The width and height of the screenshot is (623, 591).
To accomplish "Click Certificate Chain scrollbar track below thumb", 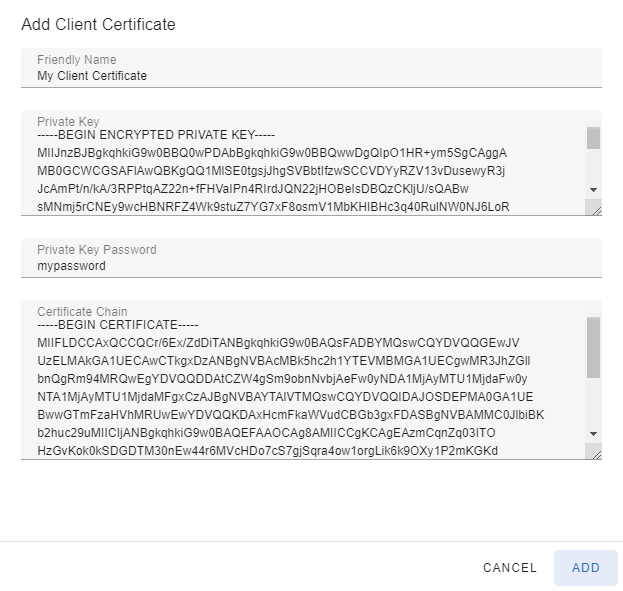I will (x=593, y=402).
